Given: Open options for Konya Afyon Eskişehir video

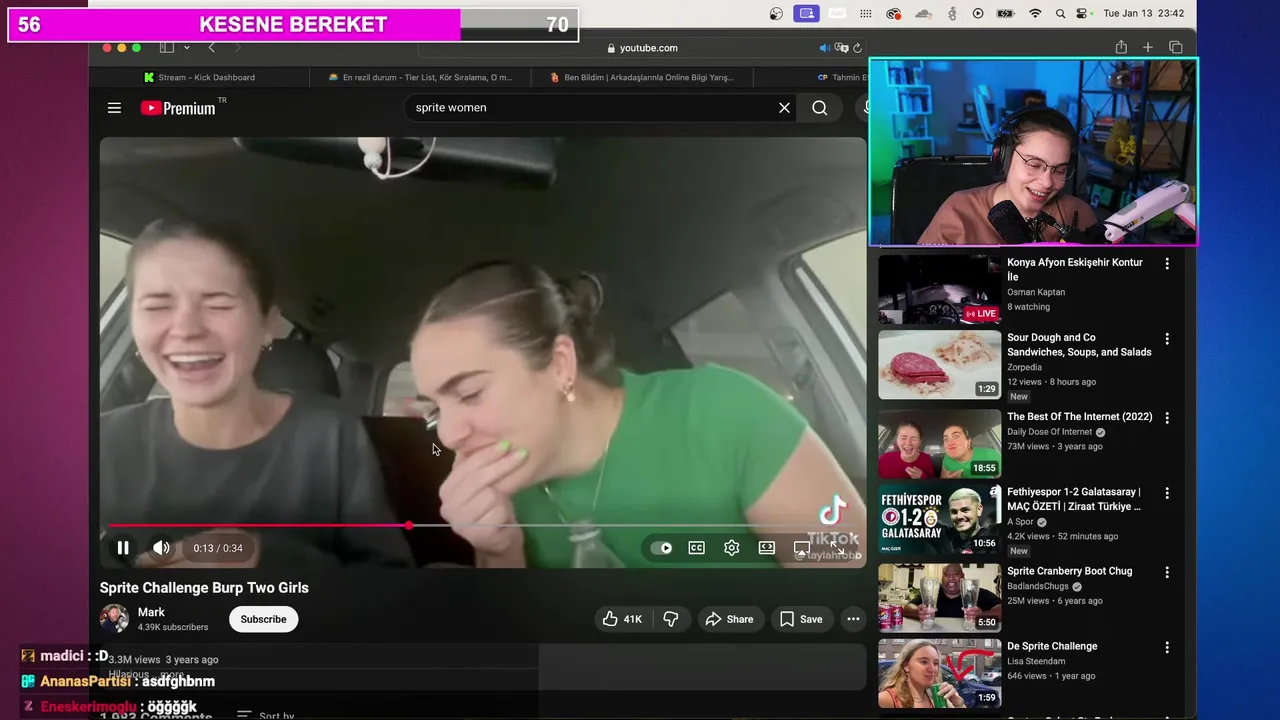Looking at the screenshot, I should point(1166,264).
